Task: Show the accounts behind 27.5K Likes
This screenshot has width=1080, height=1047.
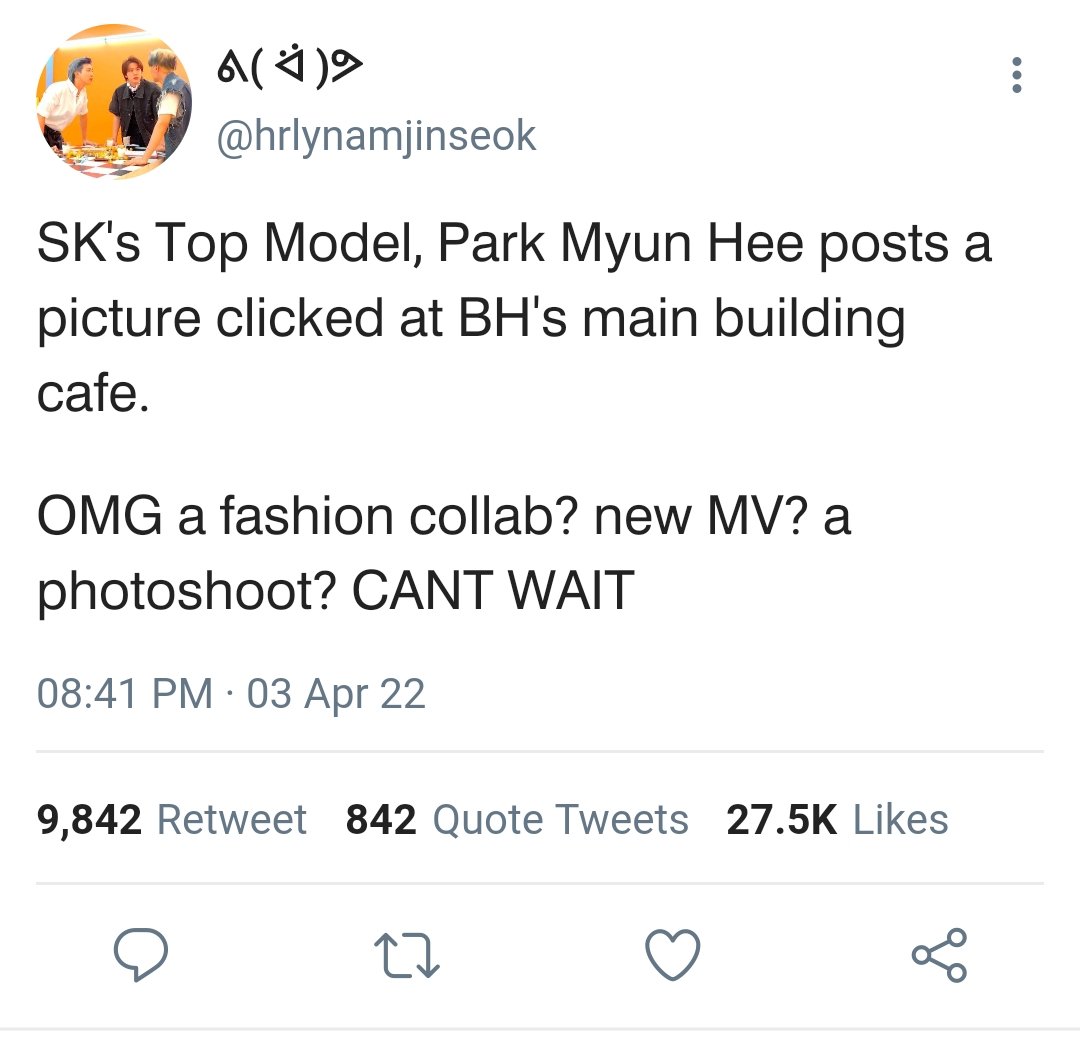Action: pyautogui.click(x=838, y=820)
